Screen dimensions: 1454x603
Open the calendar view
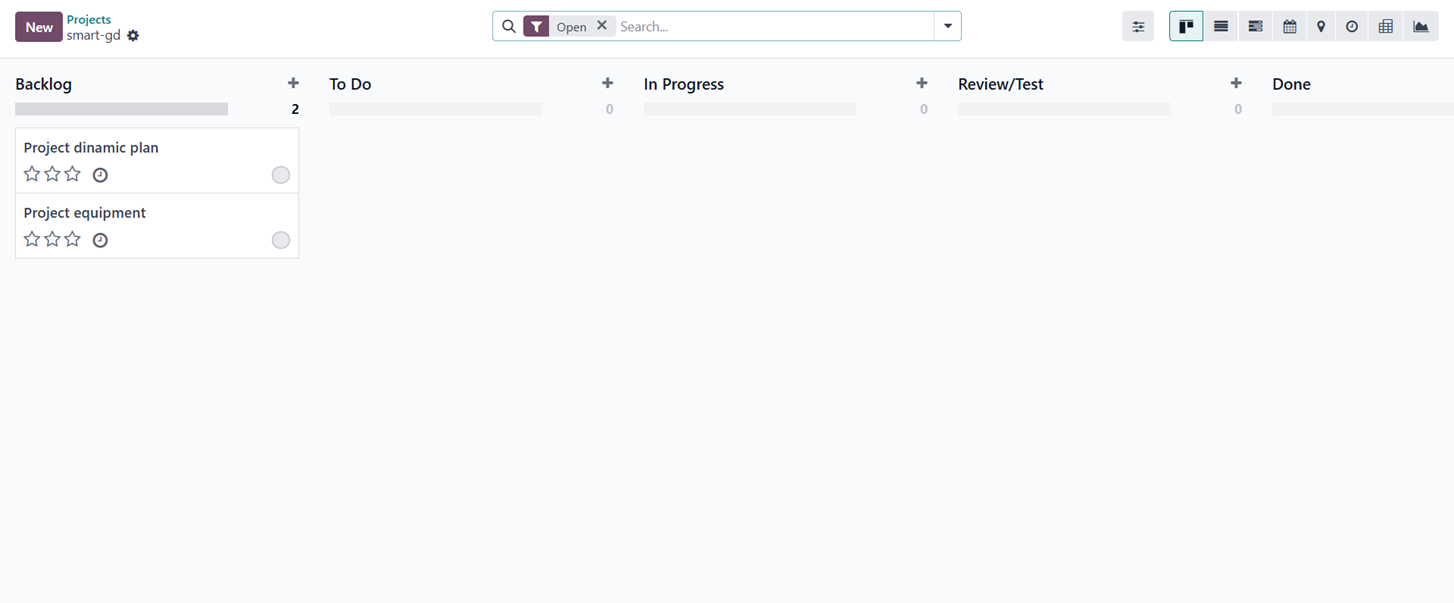point(1289,27)
